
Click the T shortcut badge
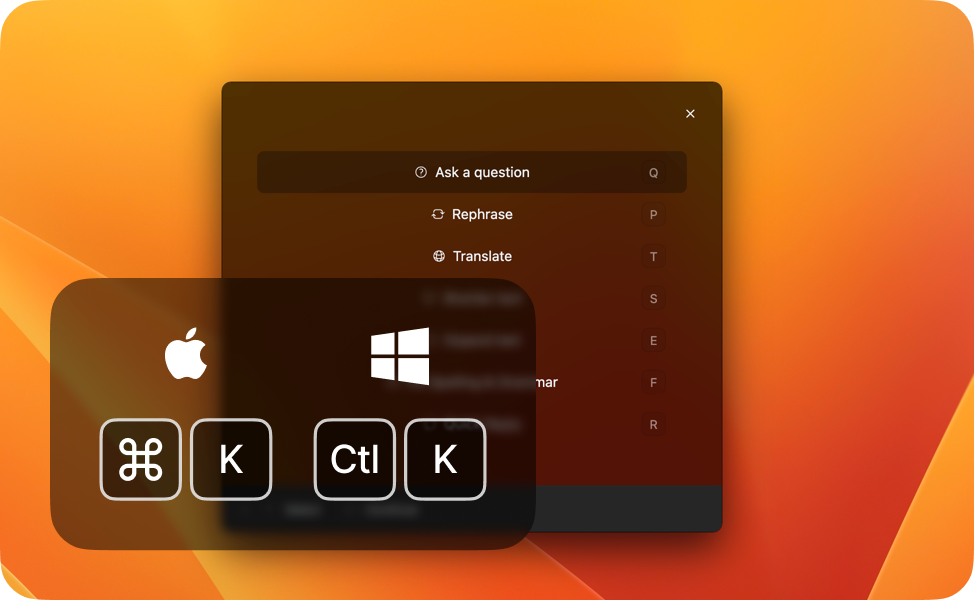click(653, 257)
